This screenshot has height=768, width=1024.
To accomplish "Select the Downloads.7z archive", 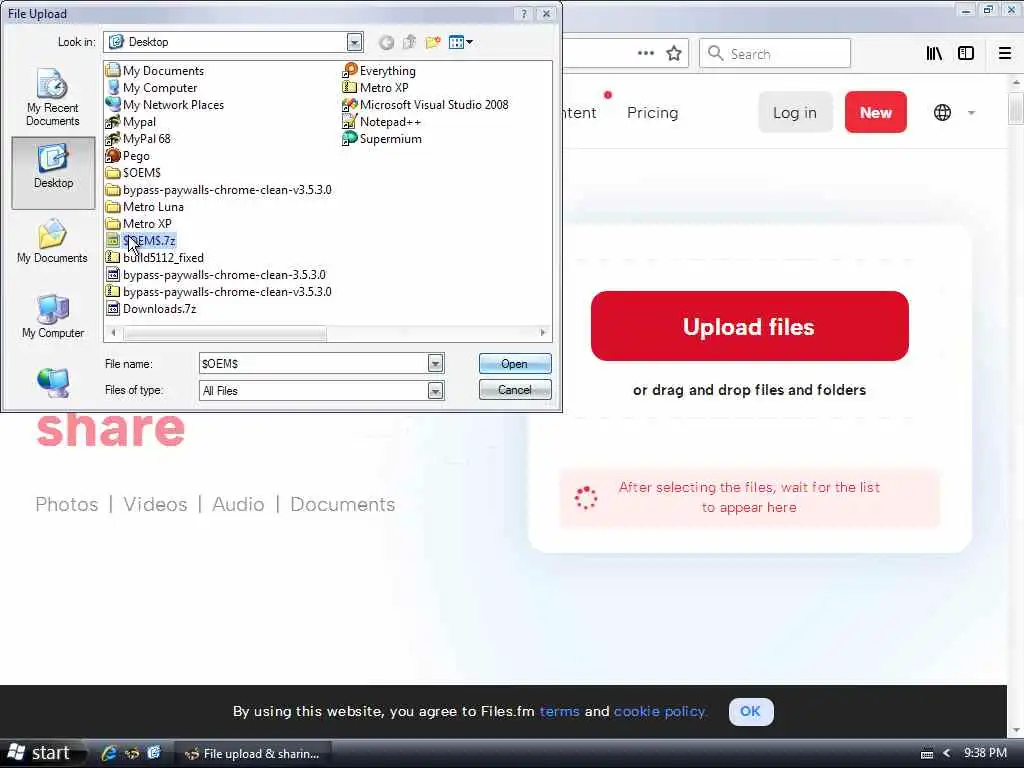I will pos(151,308).
